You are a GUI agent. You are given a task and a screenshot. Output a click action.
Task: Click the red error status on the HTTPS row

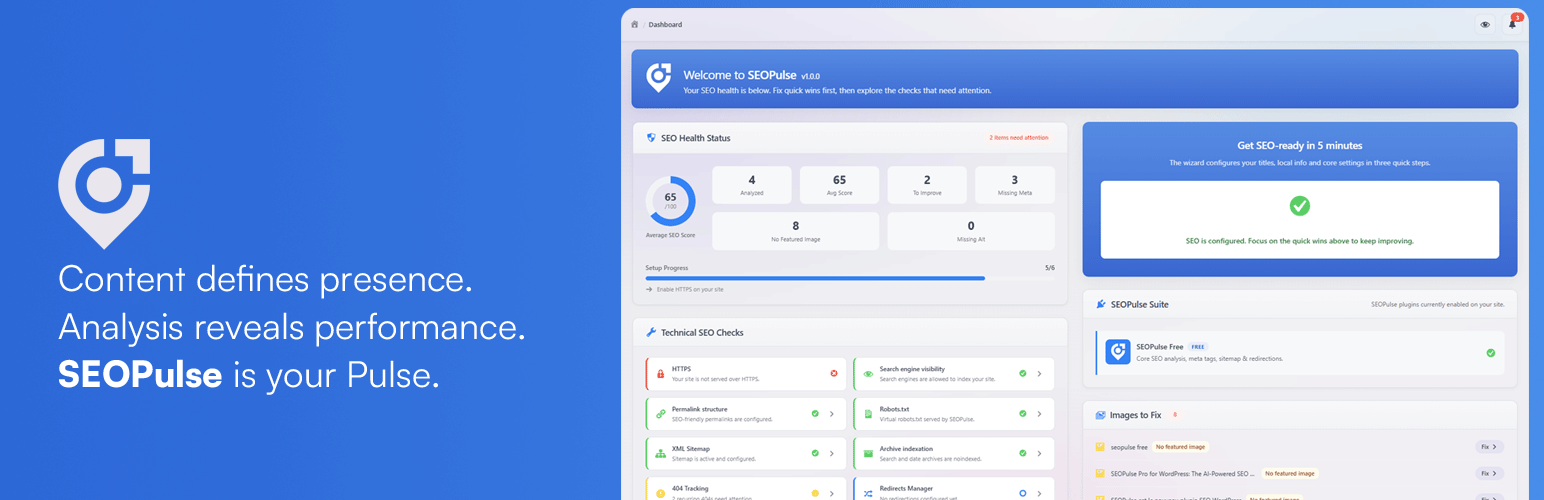(x=834, y=373)
